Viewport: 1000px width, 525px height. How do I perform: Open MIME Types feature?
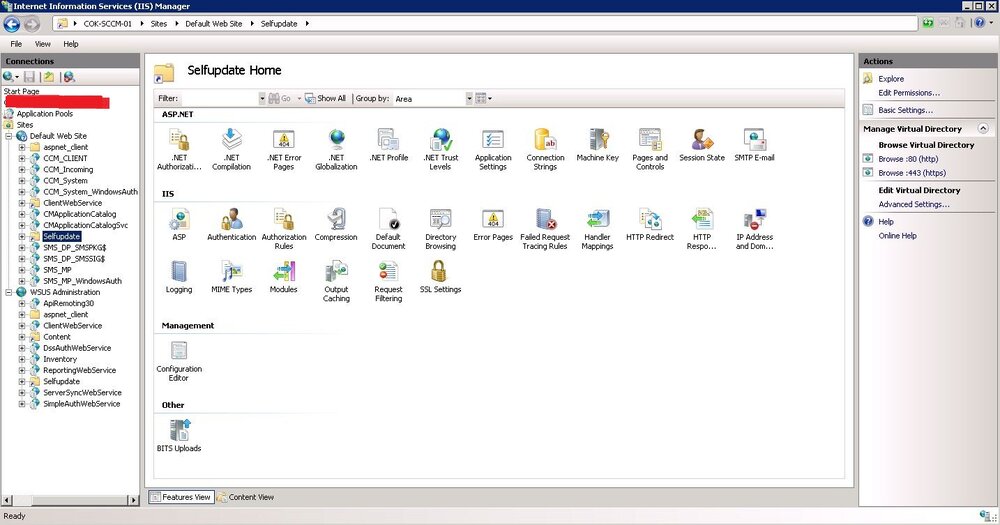tap(232, 277)
